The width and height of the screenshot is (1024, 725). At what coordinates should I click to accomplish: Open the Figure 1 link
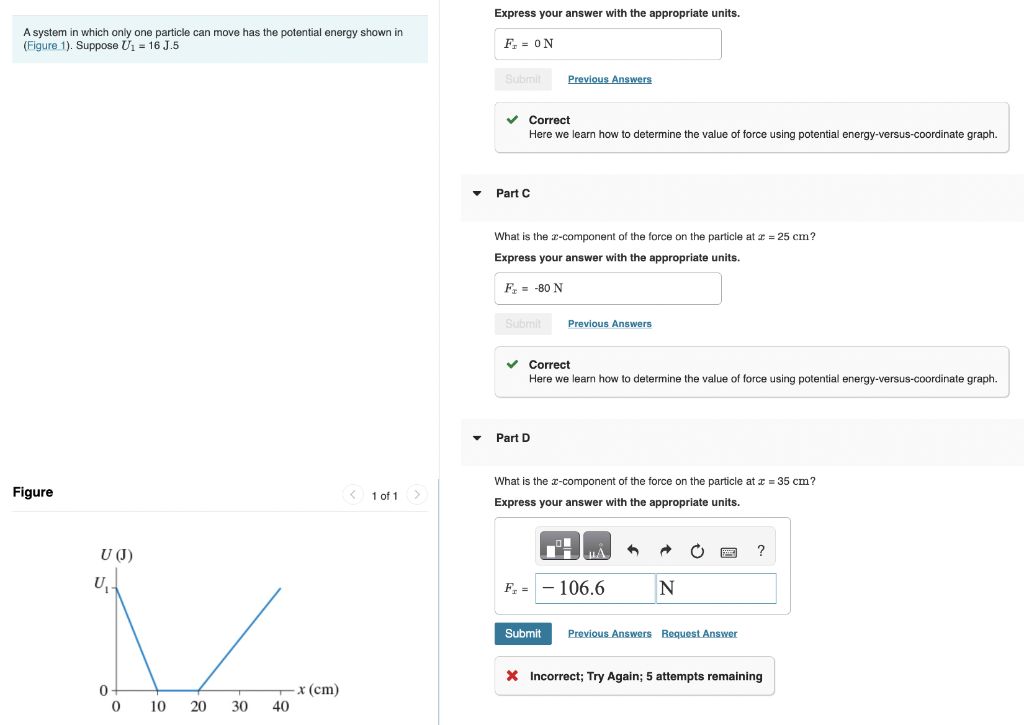click(44, 45)
